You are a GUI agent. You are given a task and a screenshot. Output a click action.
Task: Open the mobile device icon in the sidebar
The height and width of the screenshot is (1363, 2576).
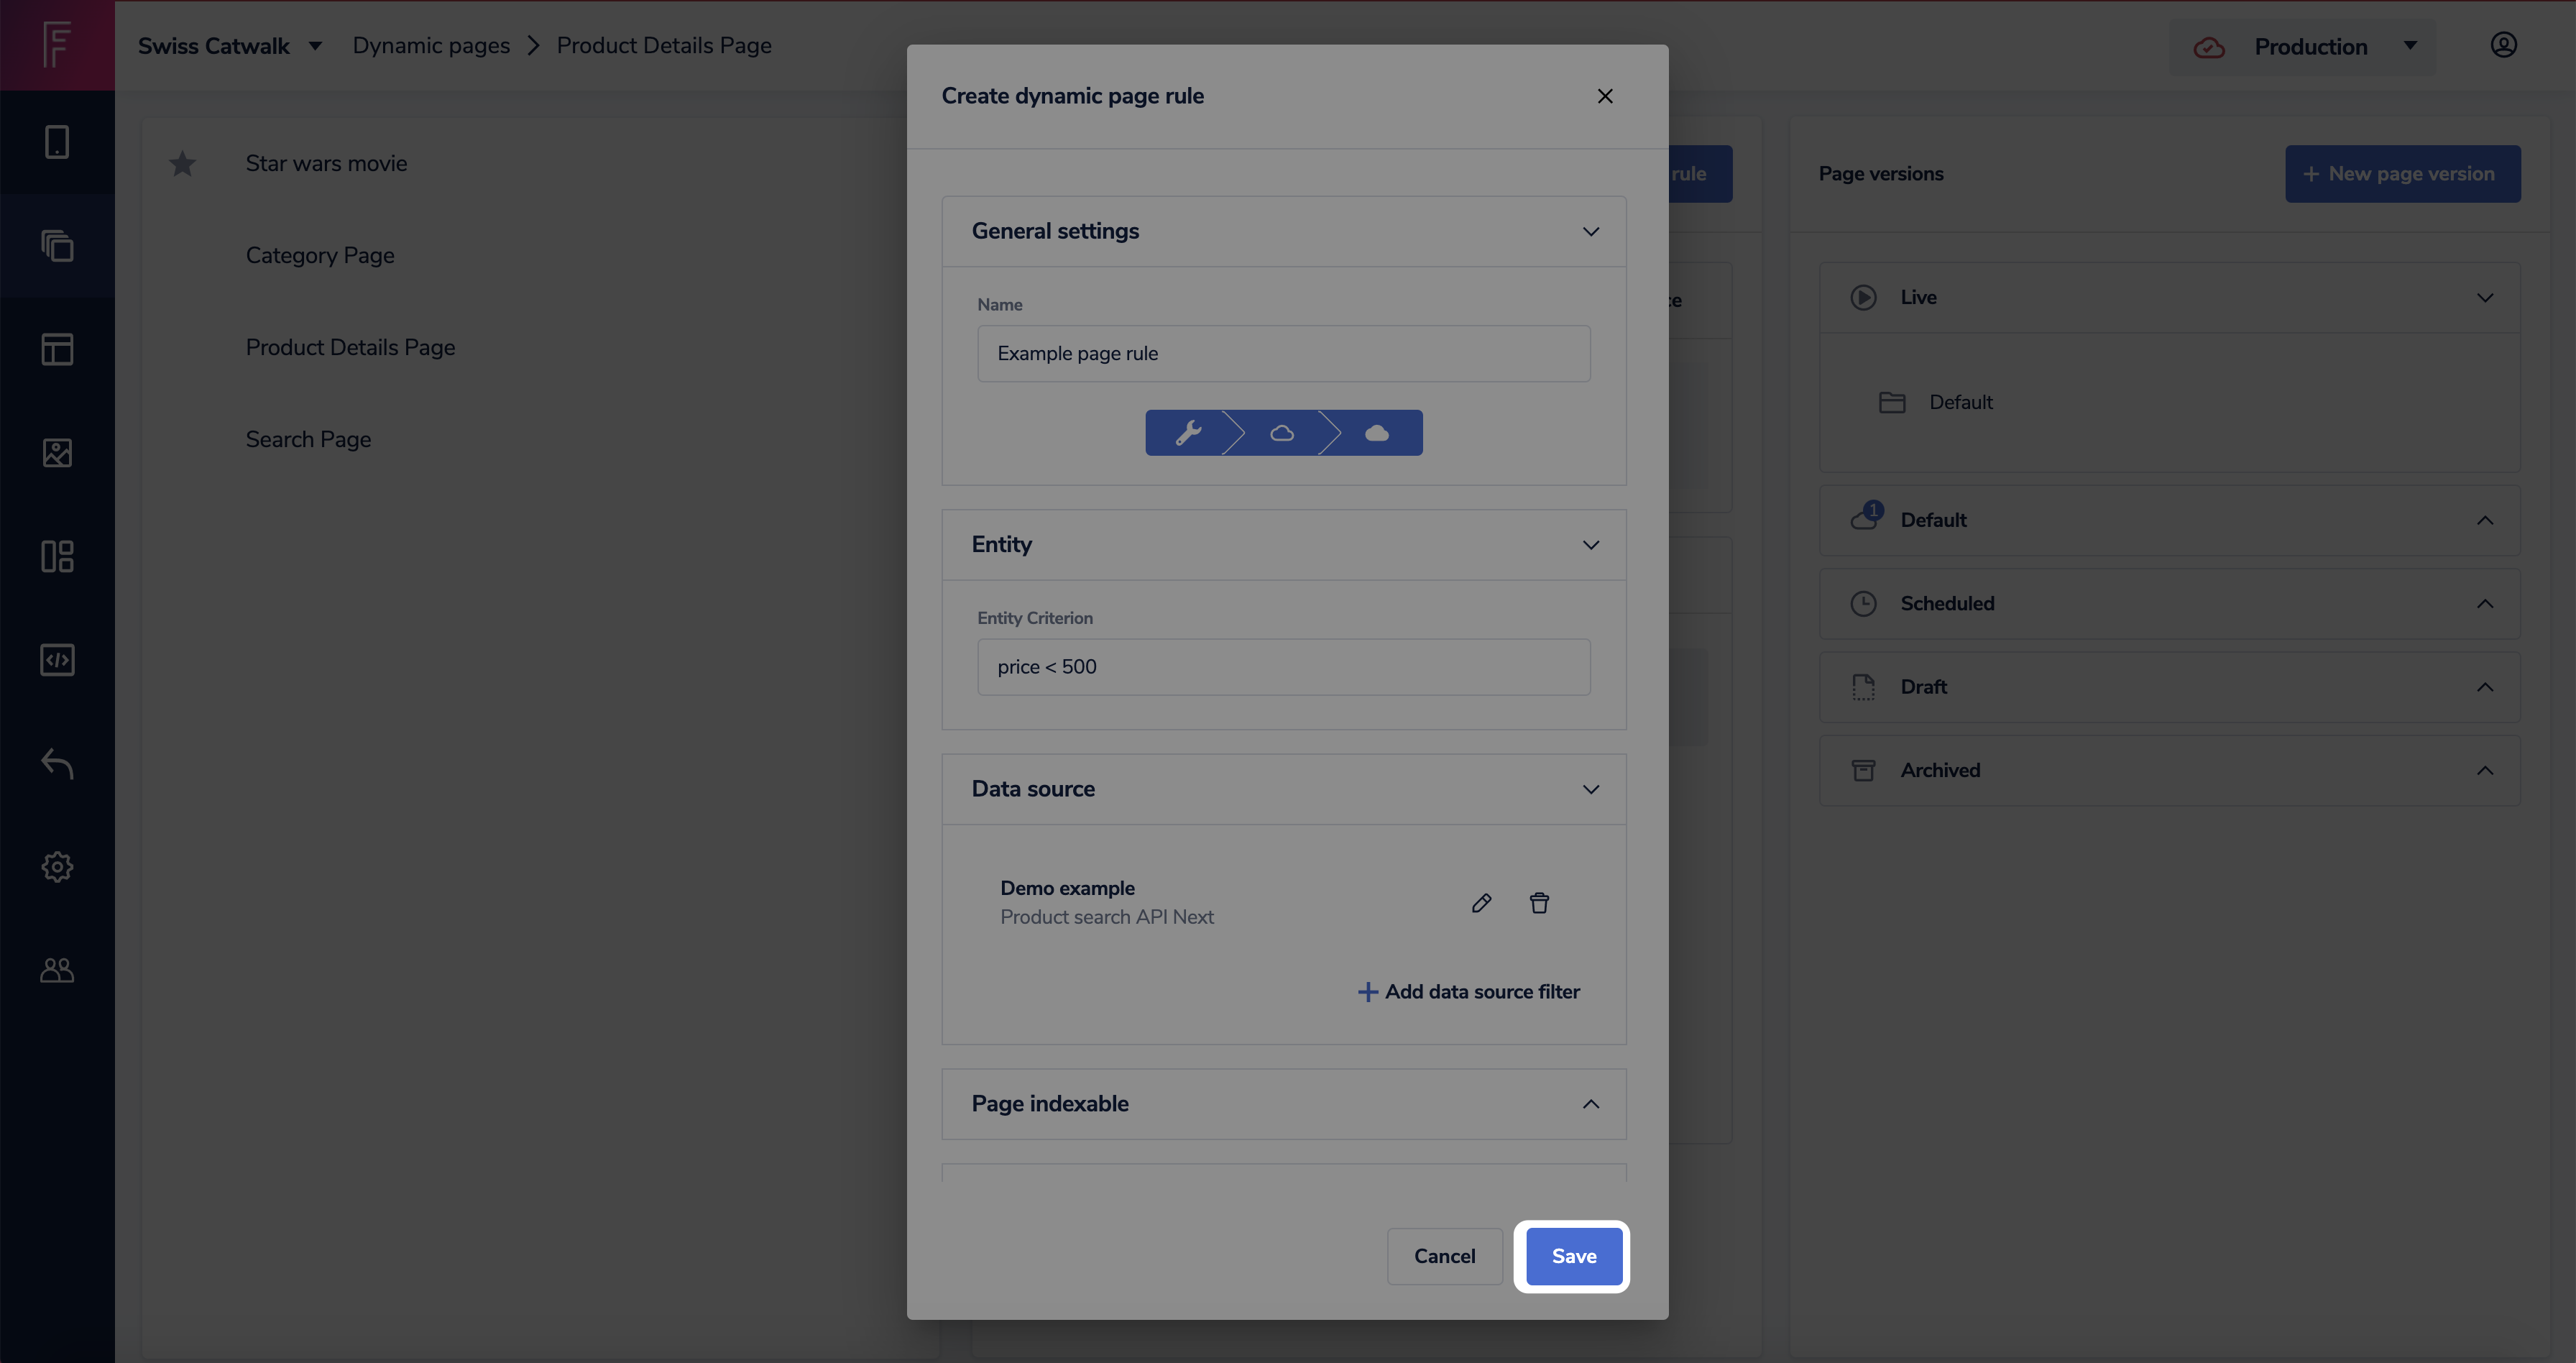[x=57, y=142]
